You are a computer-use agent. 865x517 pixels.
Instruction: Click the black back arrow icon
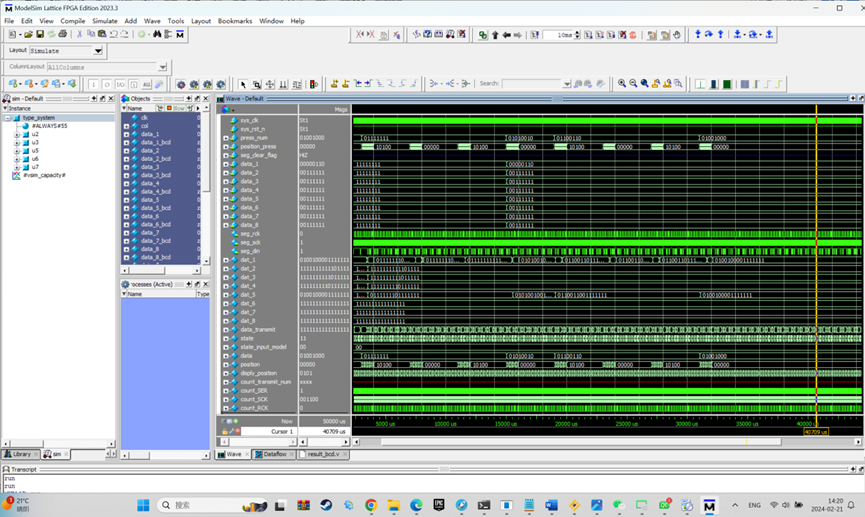pyautogui.click(x=506, y=35)
